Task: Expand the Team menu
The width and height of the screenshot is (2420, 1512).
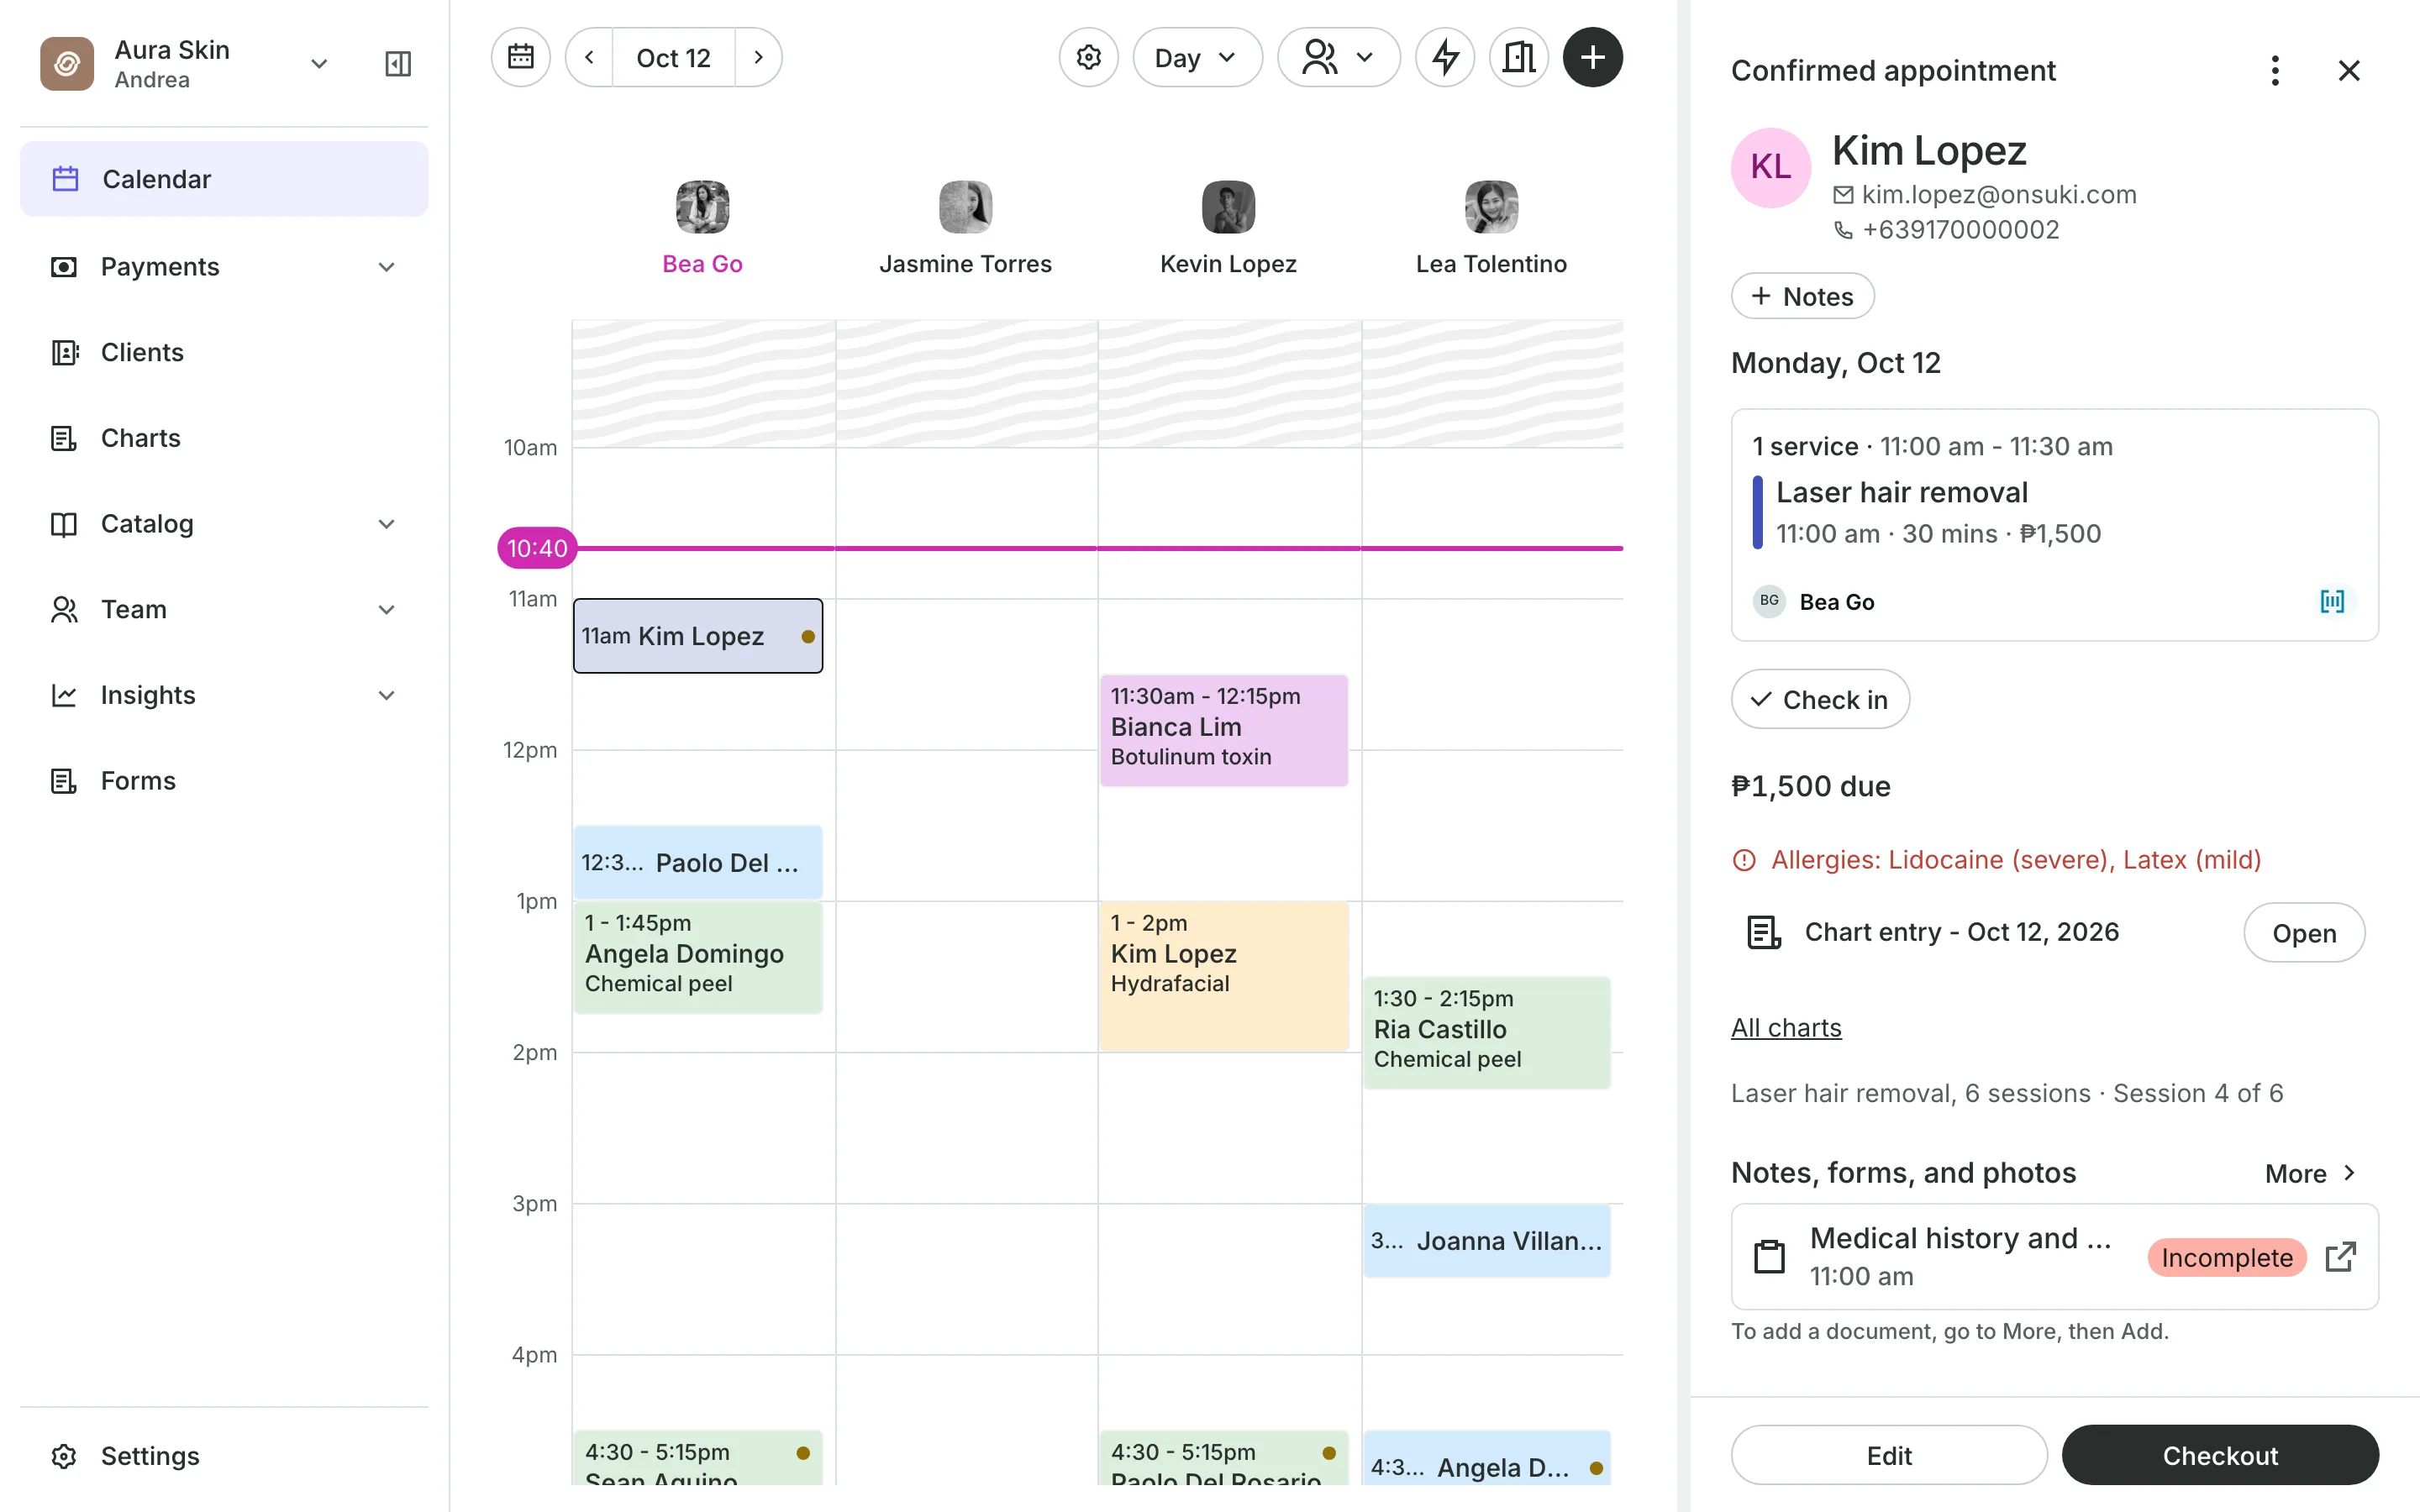Action: pyautogui.click(x=387, y=609)
